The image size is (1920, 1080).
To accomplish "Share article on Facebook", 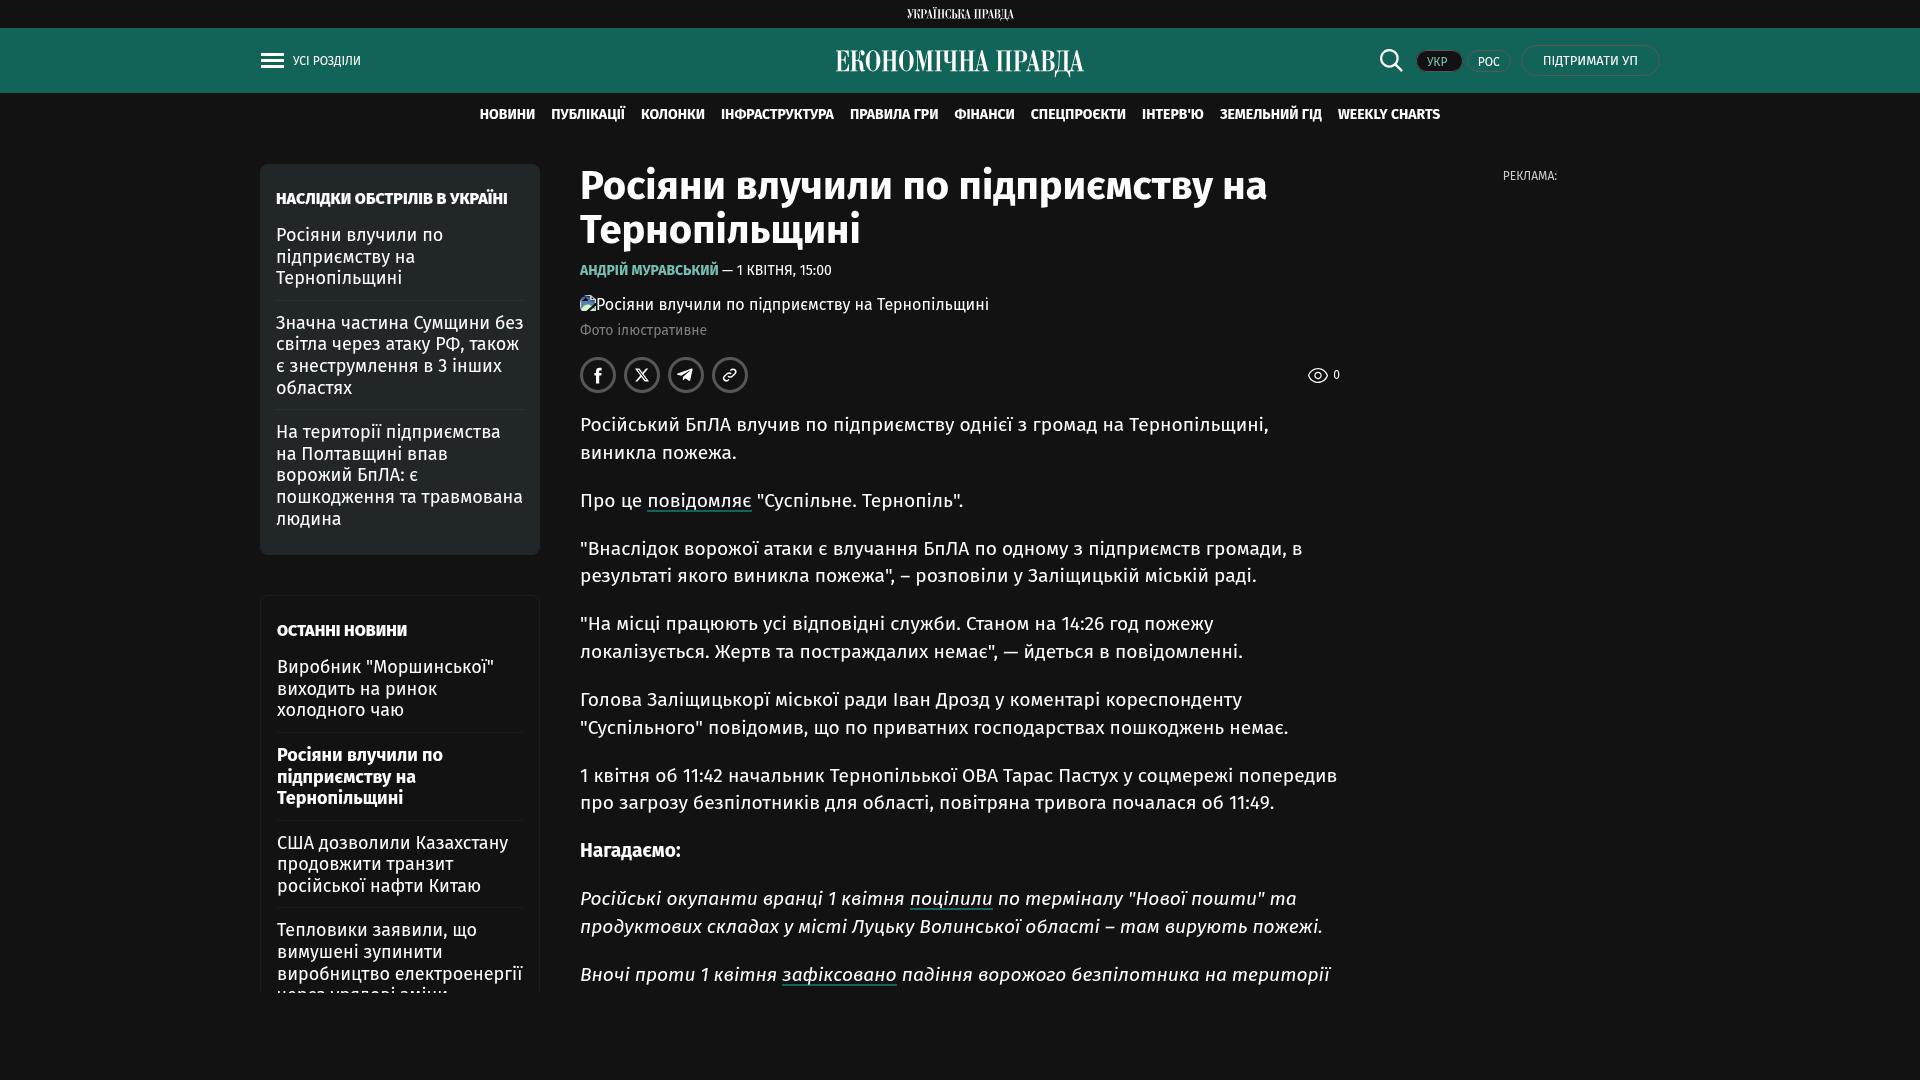I will point(598,375).
